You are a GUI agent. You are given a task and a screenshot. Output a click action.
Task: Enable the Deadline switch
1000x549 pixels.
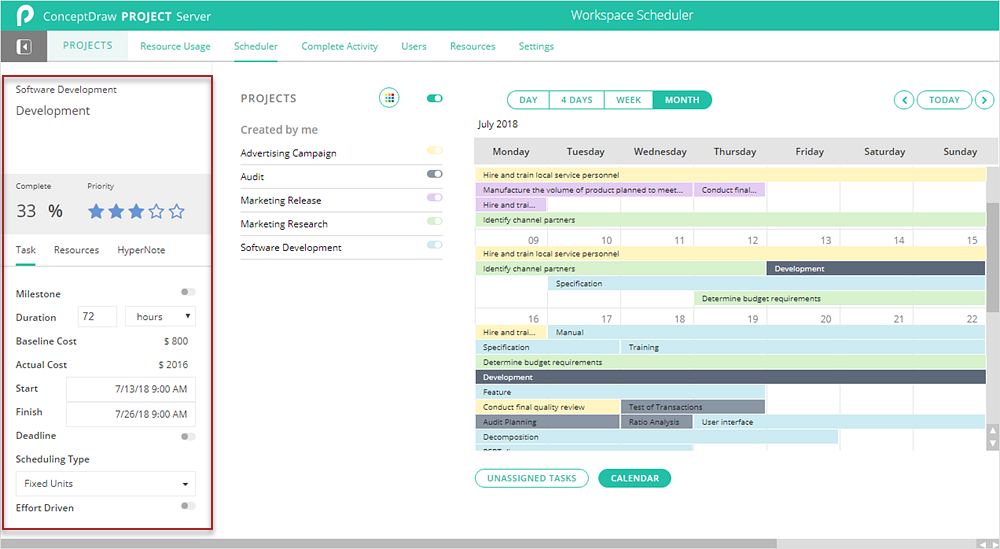(x=188, y=436)
